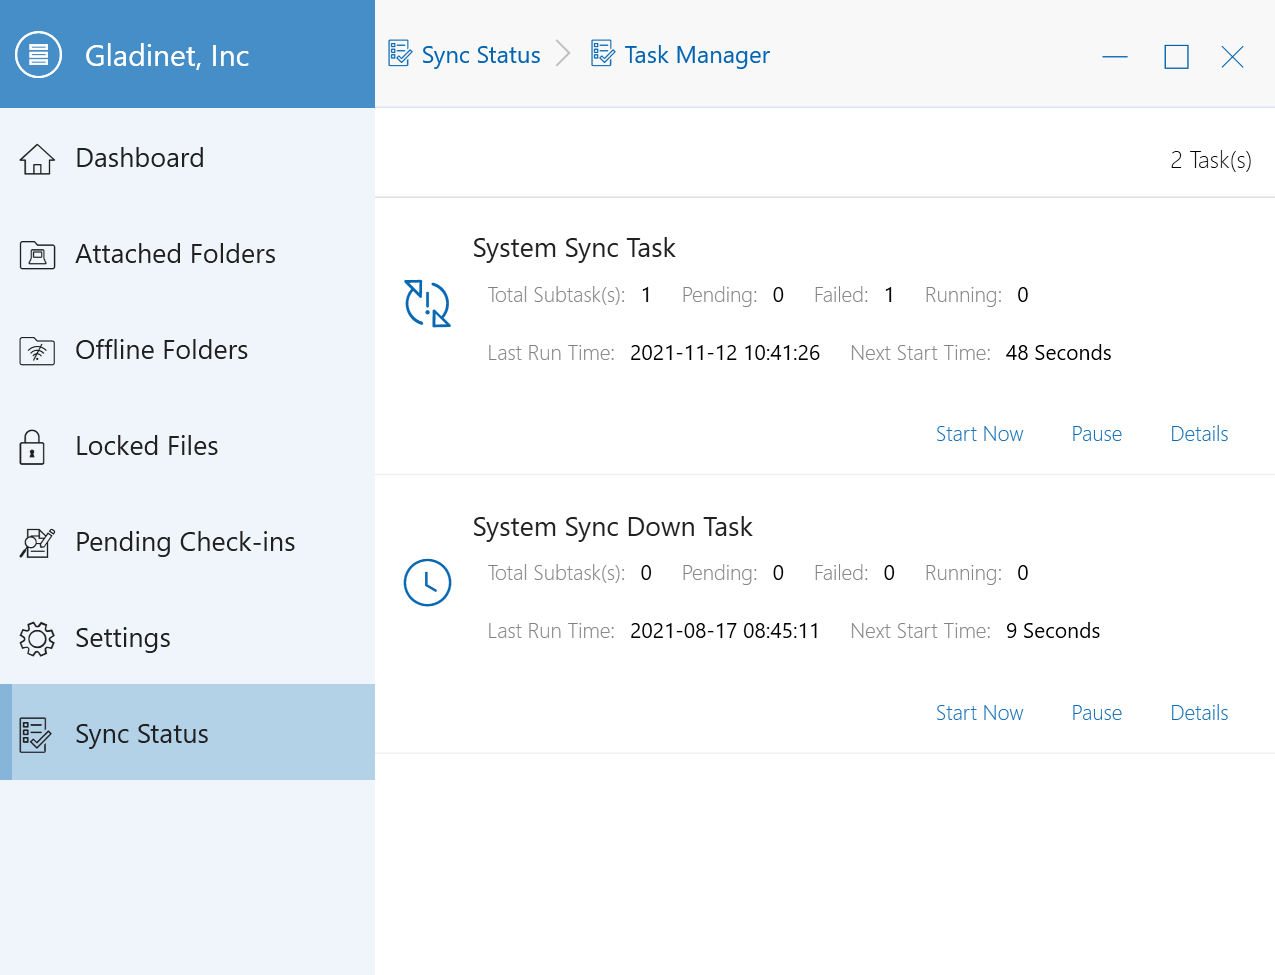Click the Locked Files padlock icon
1275x975 pixels.
coord(32,447)
